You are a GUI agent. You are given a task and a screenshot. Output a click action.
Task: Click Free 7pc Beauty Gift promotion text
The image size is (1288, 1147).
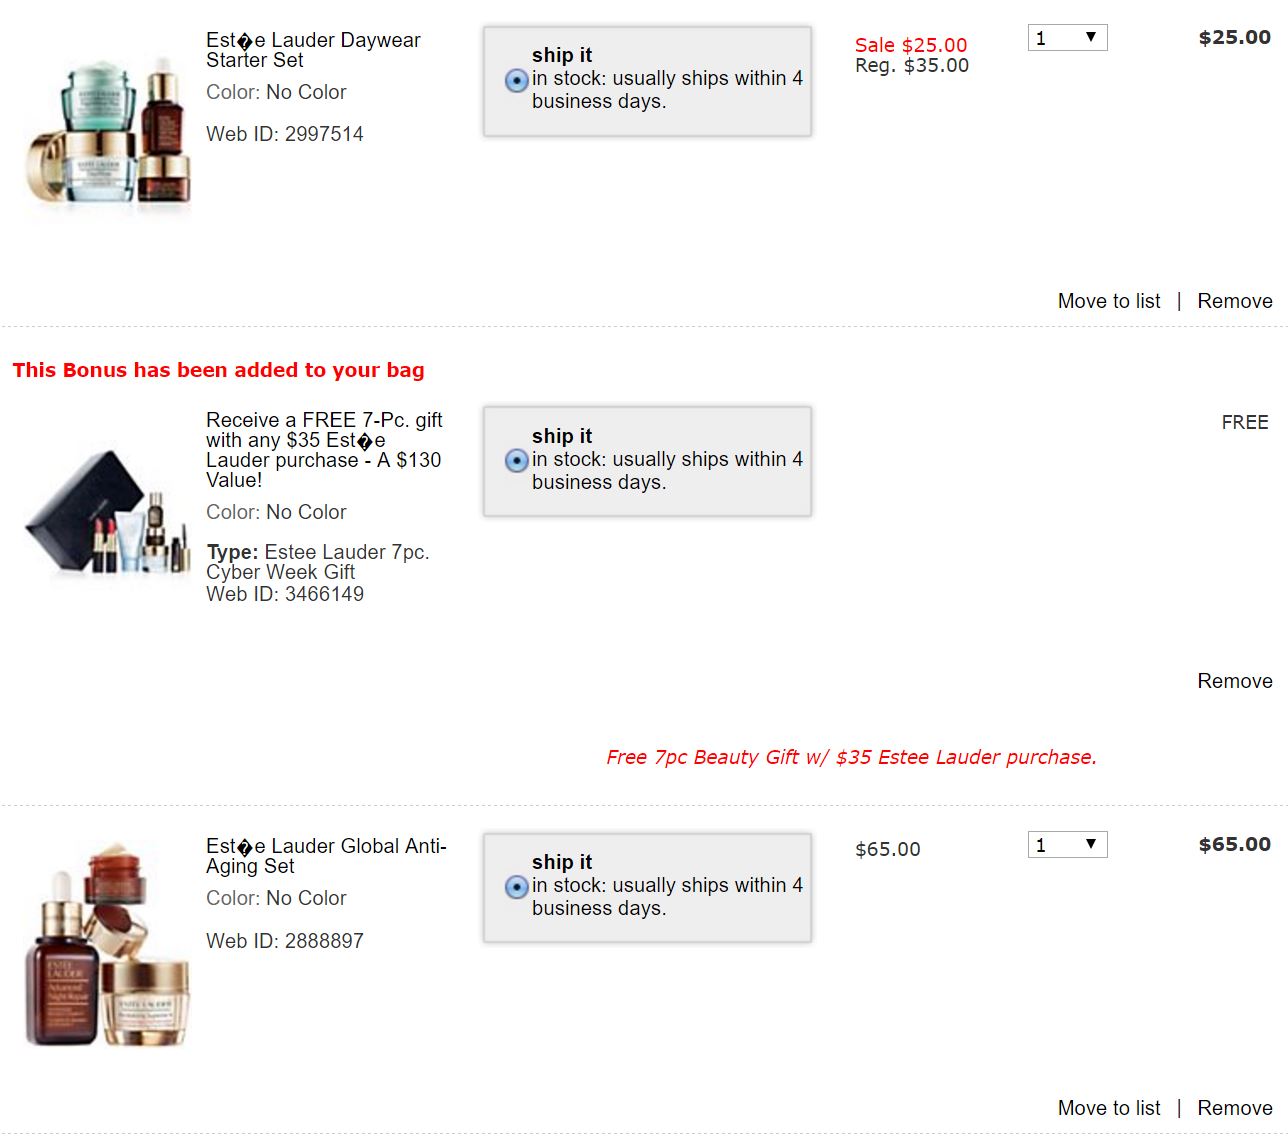[851, 757]
